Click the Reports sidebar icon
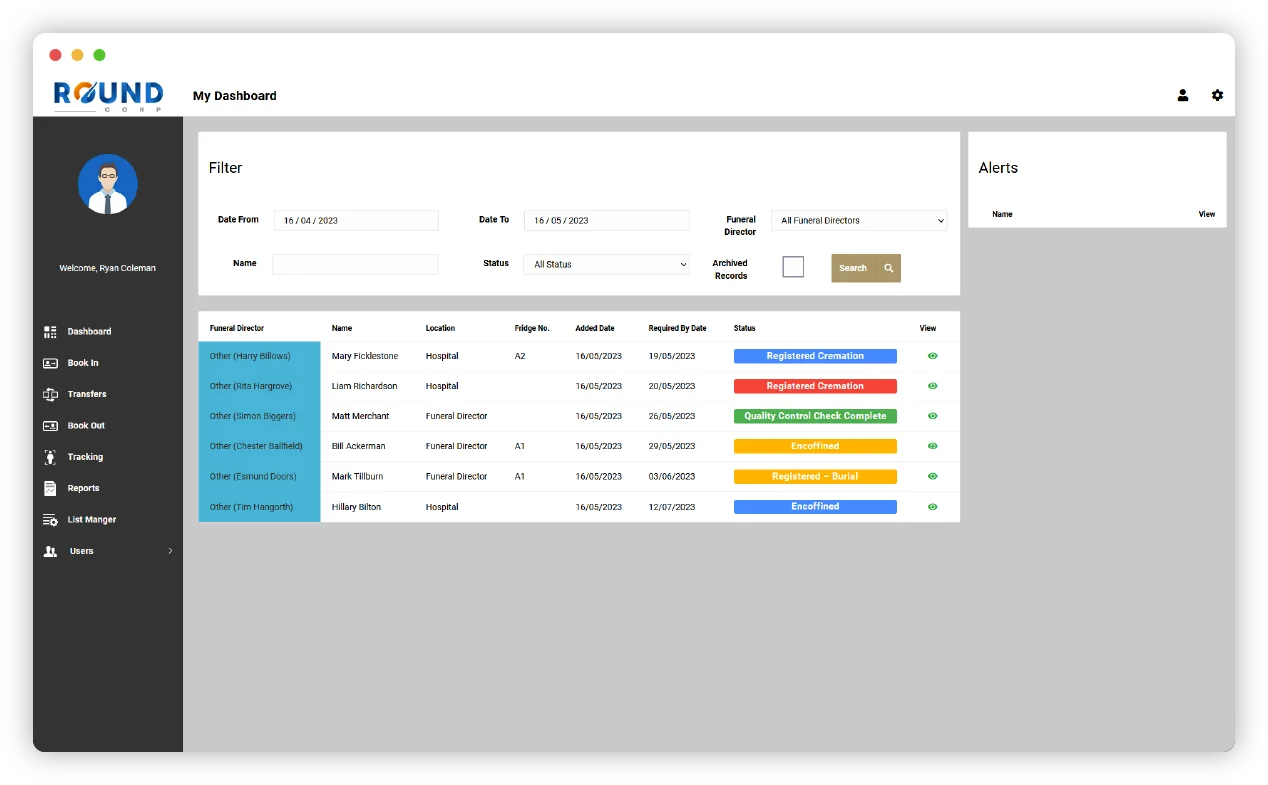The height and width of the screenshot is (785, 1268). (50, 488)
